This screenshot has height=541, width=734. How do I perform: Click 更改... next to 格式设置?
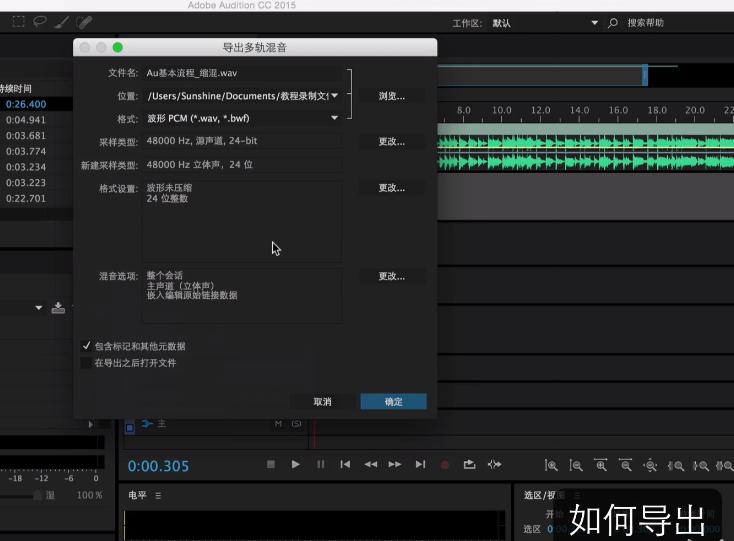click(x=392, y=188)
